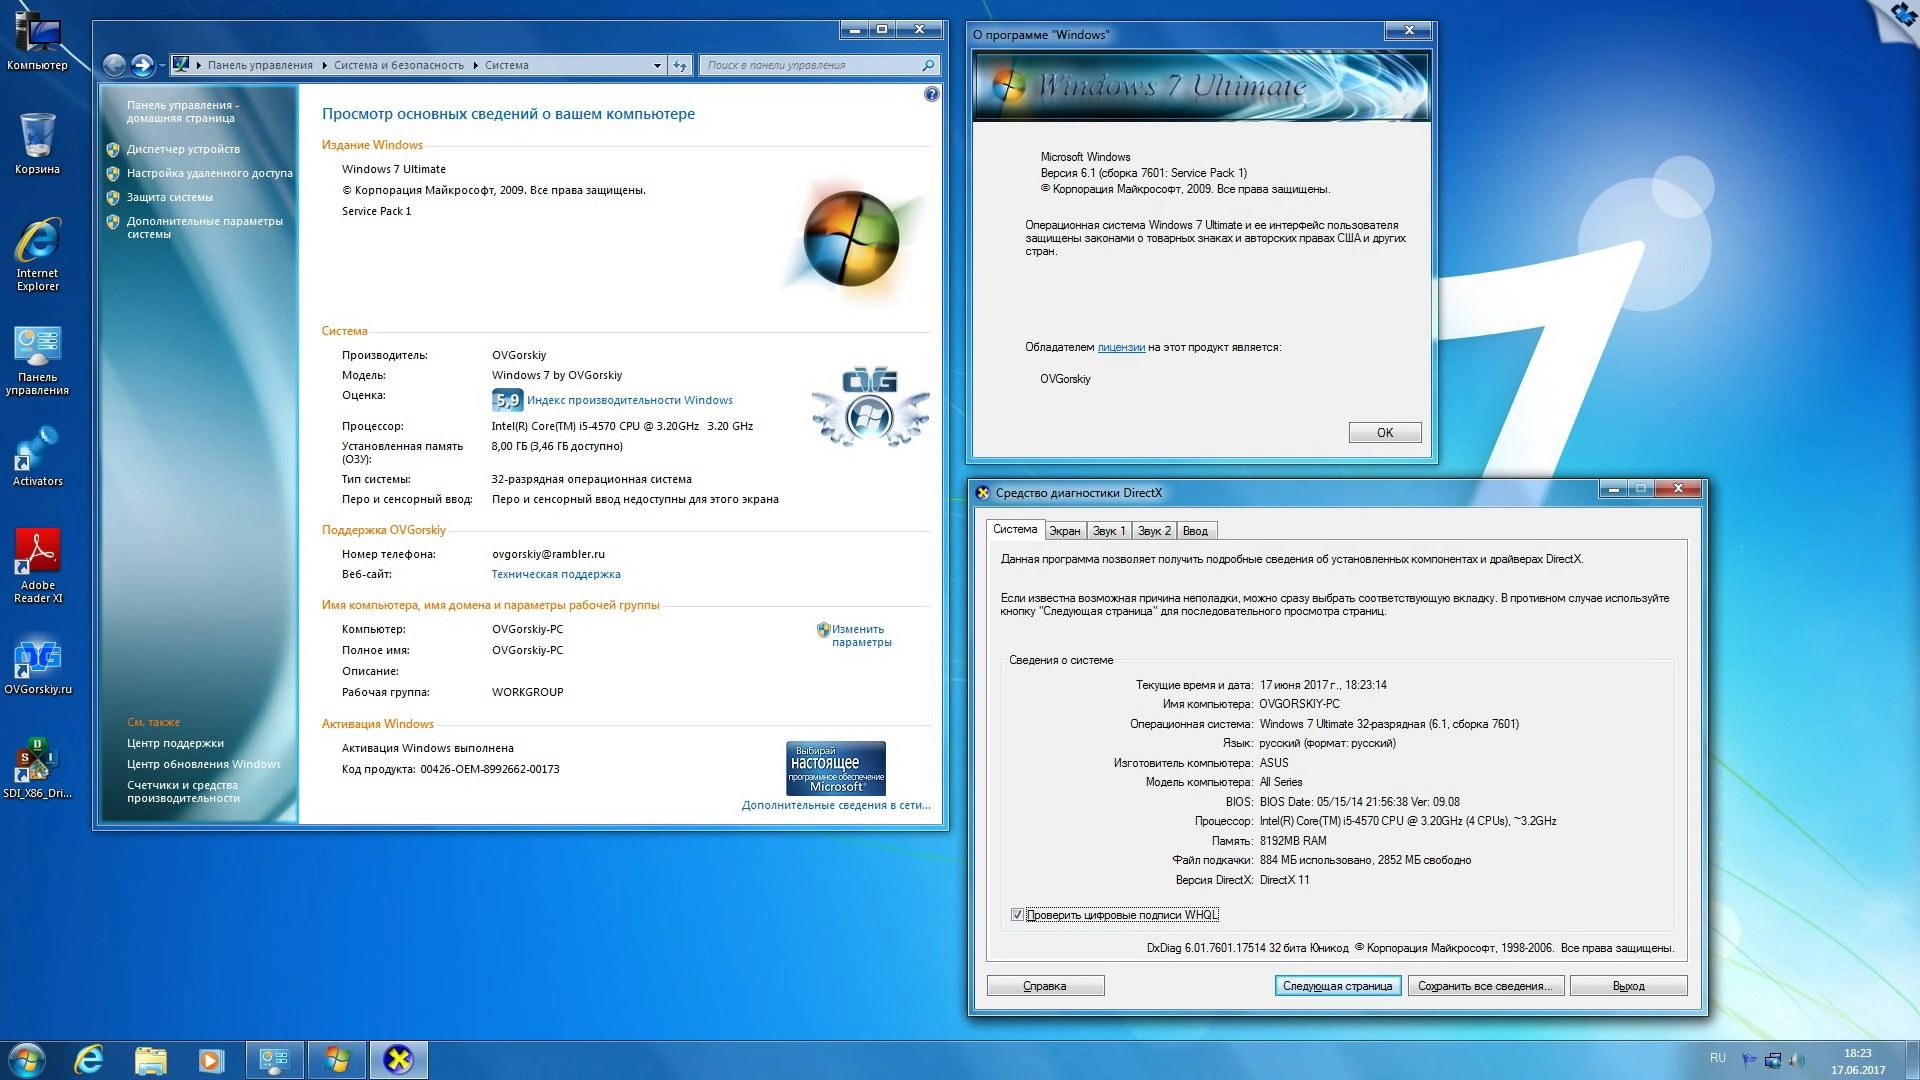Switch to DirectX diagnostic taskbar item
Screen dimensions: 1920x1080
[399, 1060]
